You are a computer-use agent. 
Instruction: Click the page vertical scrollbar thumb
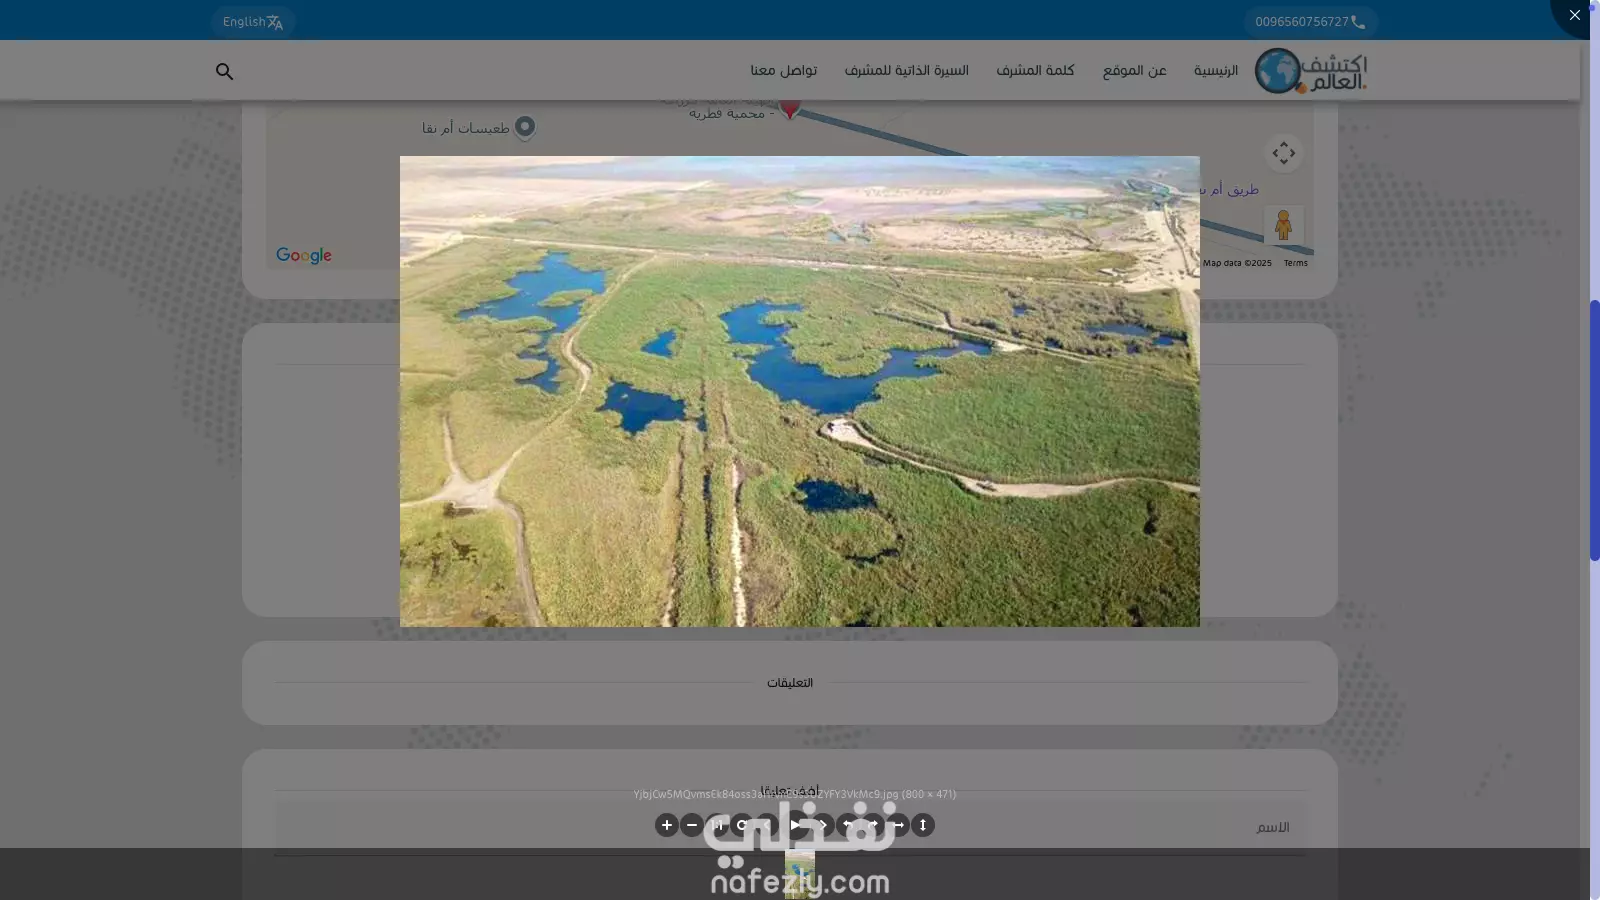pos(1594,430)
